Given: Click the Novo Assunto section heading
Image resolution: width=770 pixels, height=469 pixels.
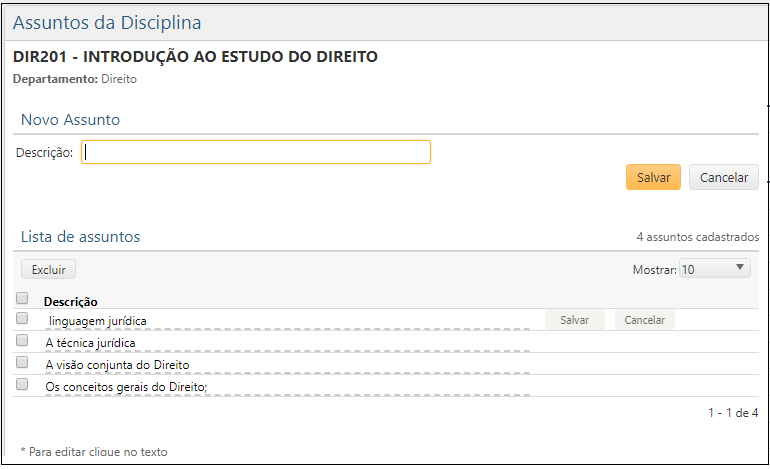Looking at the screenshot, I should 71,120.
